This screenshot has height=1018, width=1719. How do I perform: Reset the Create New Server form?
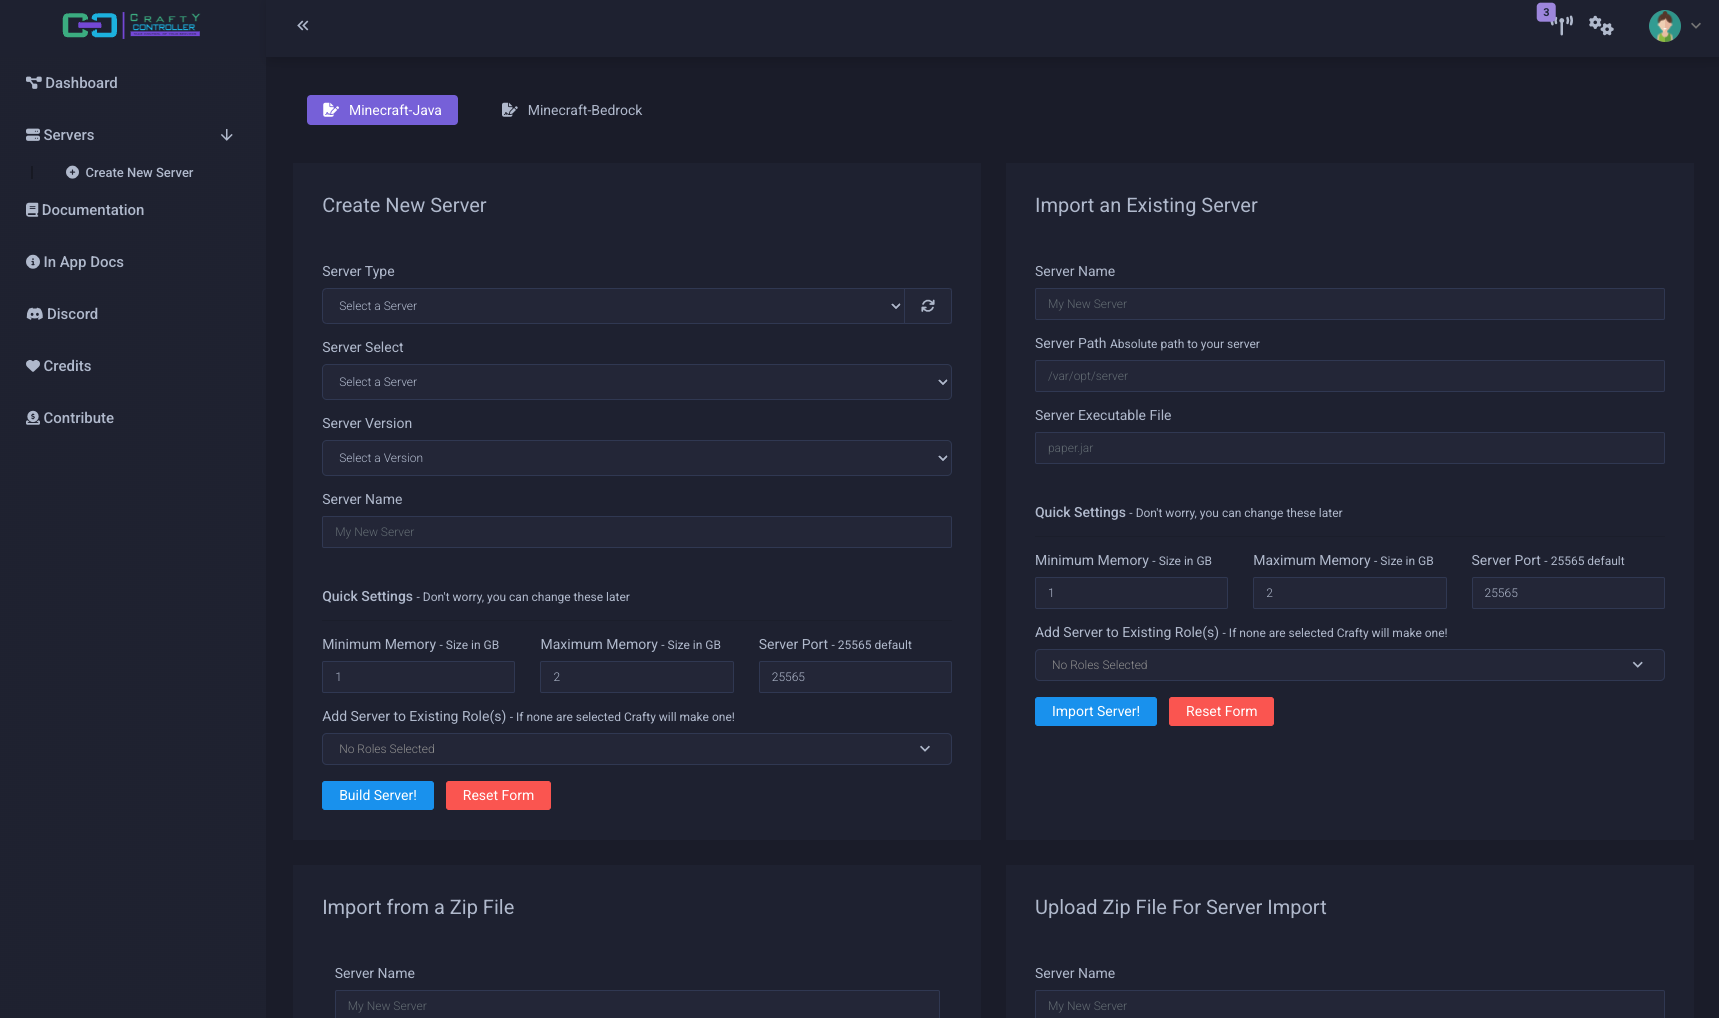click(498, 795)
